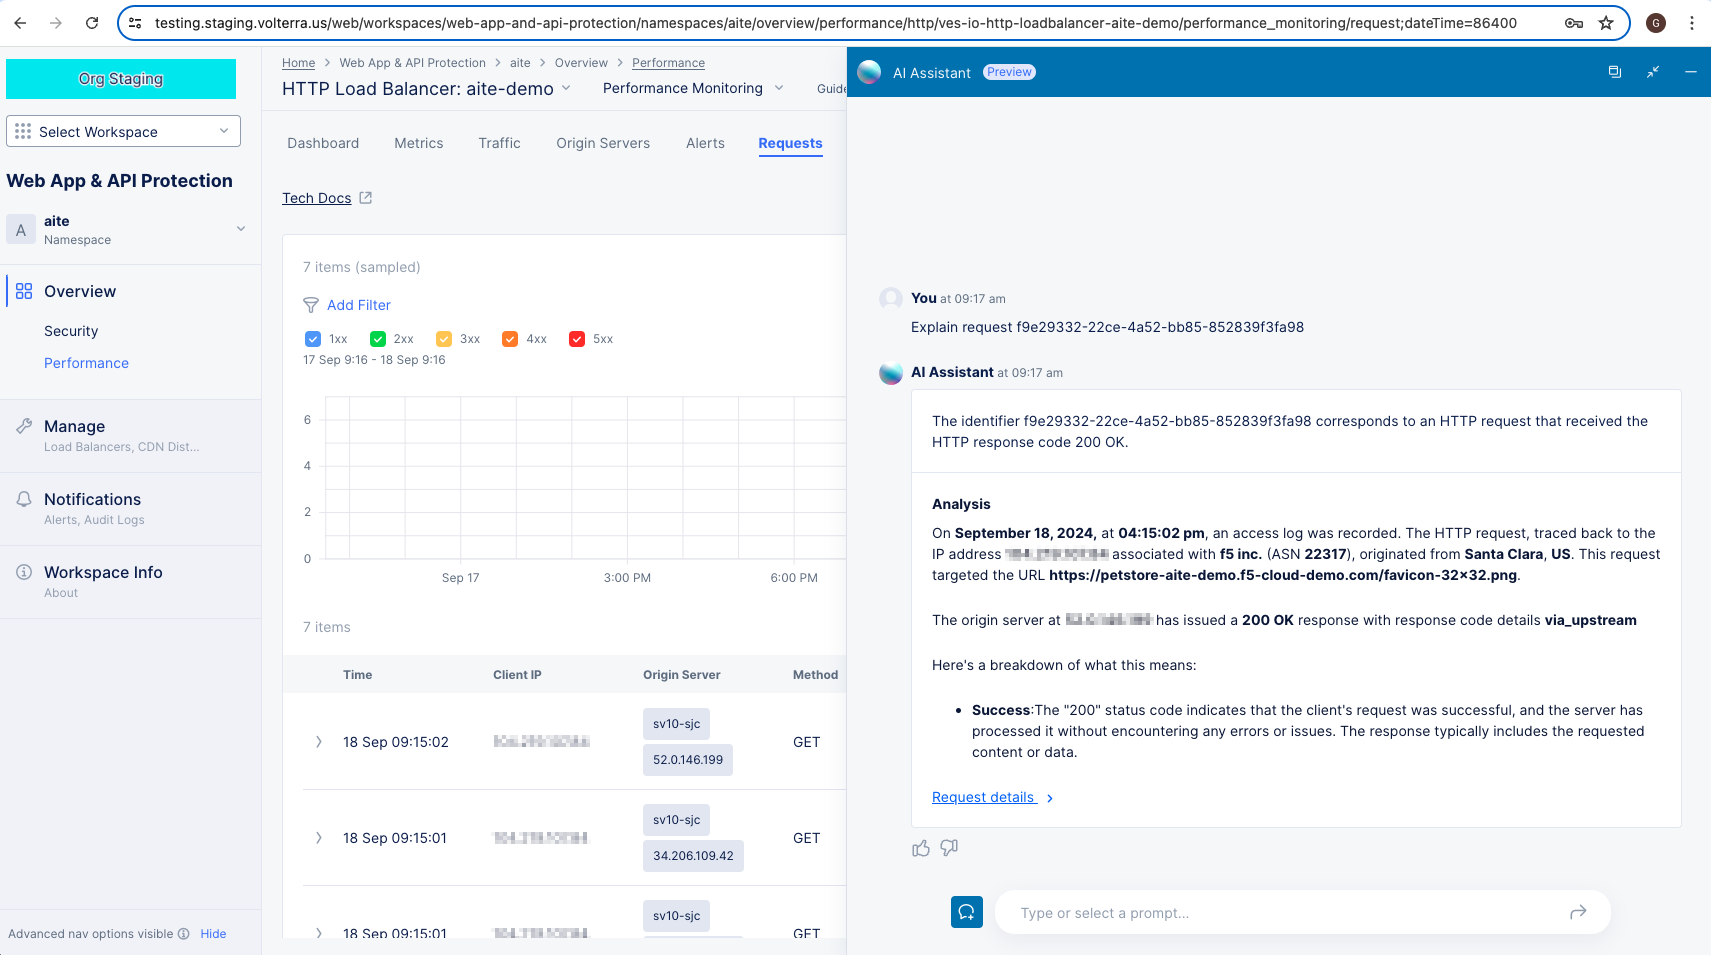Screen dimensions: 1711x955
Task: Select the Overview grid icon in sidebar
Action: coord(23,290)
